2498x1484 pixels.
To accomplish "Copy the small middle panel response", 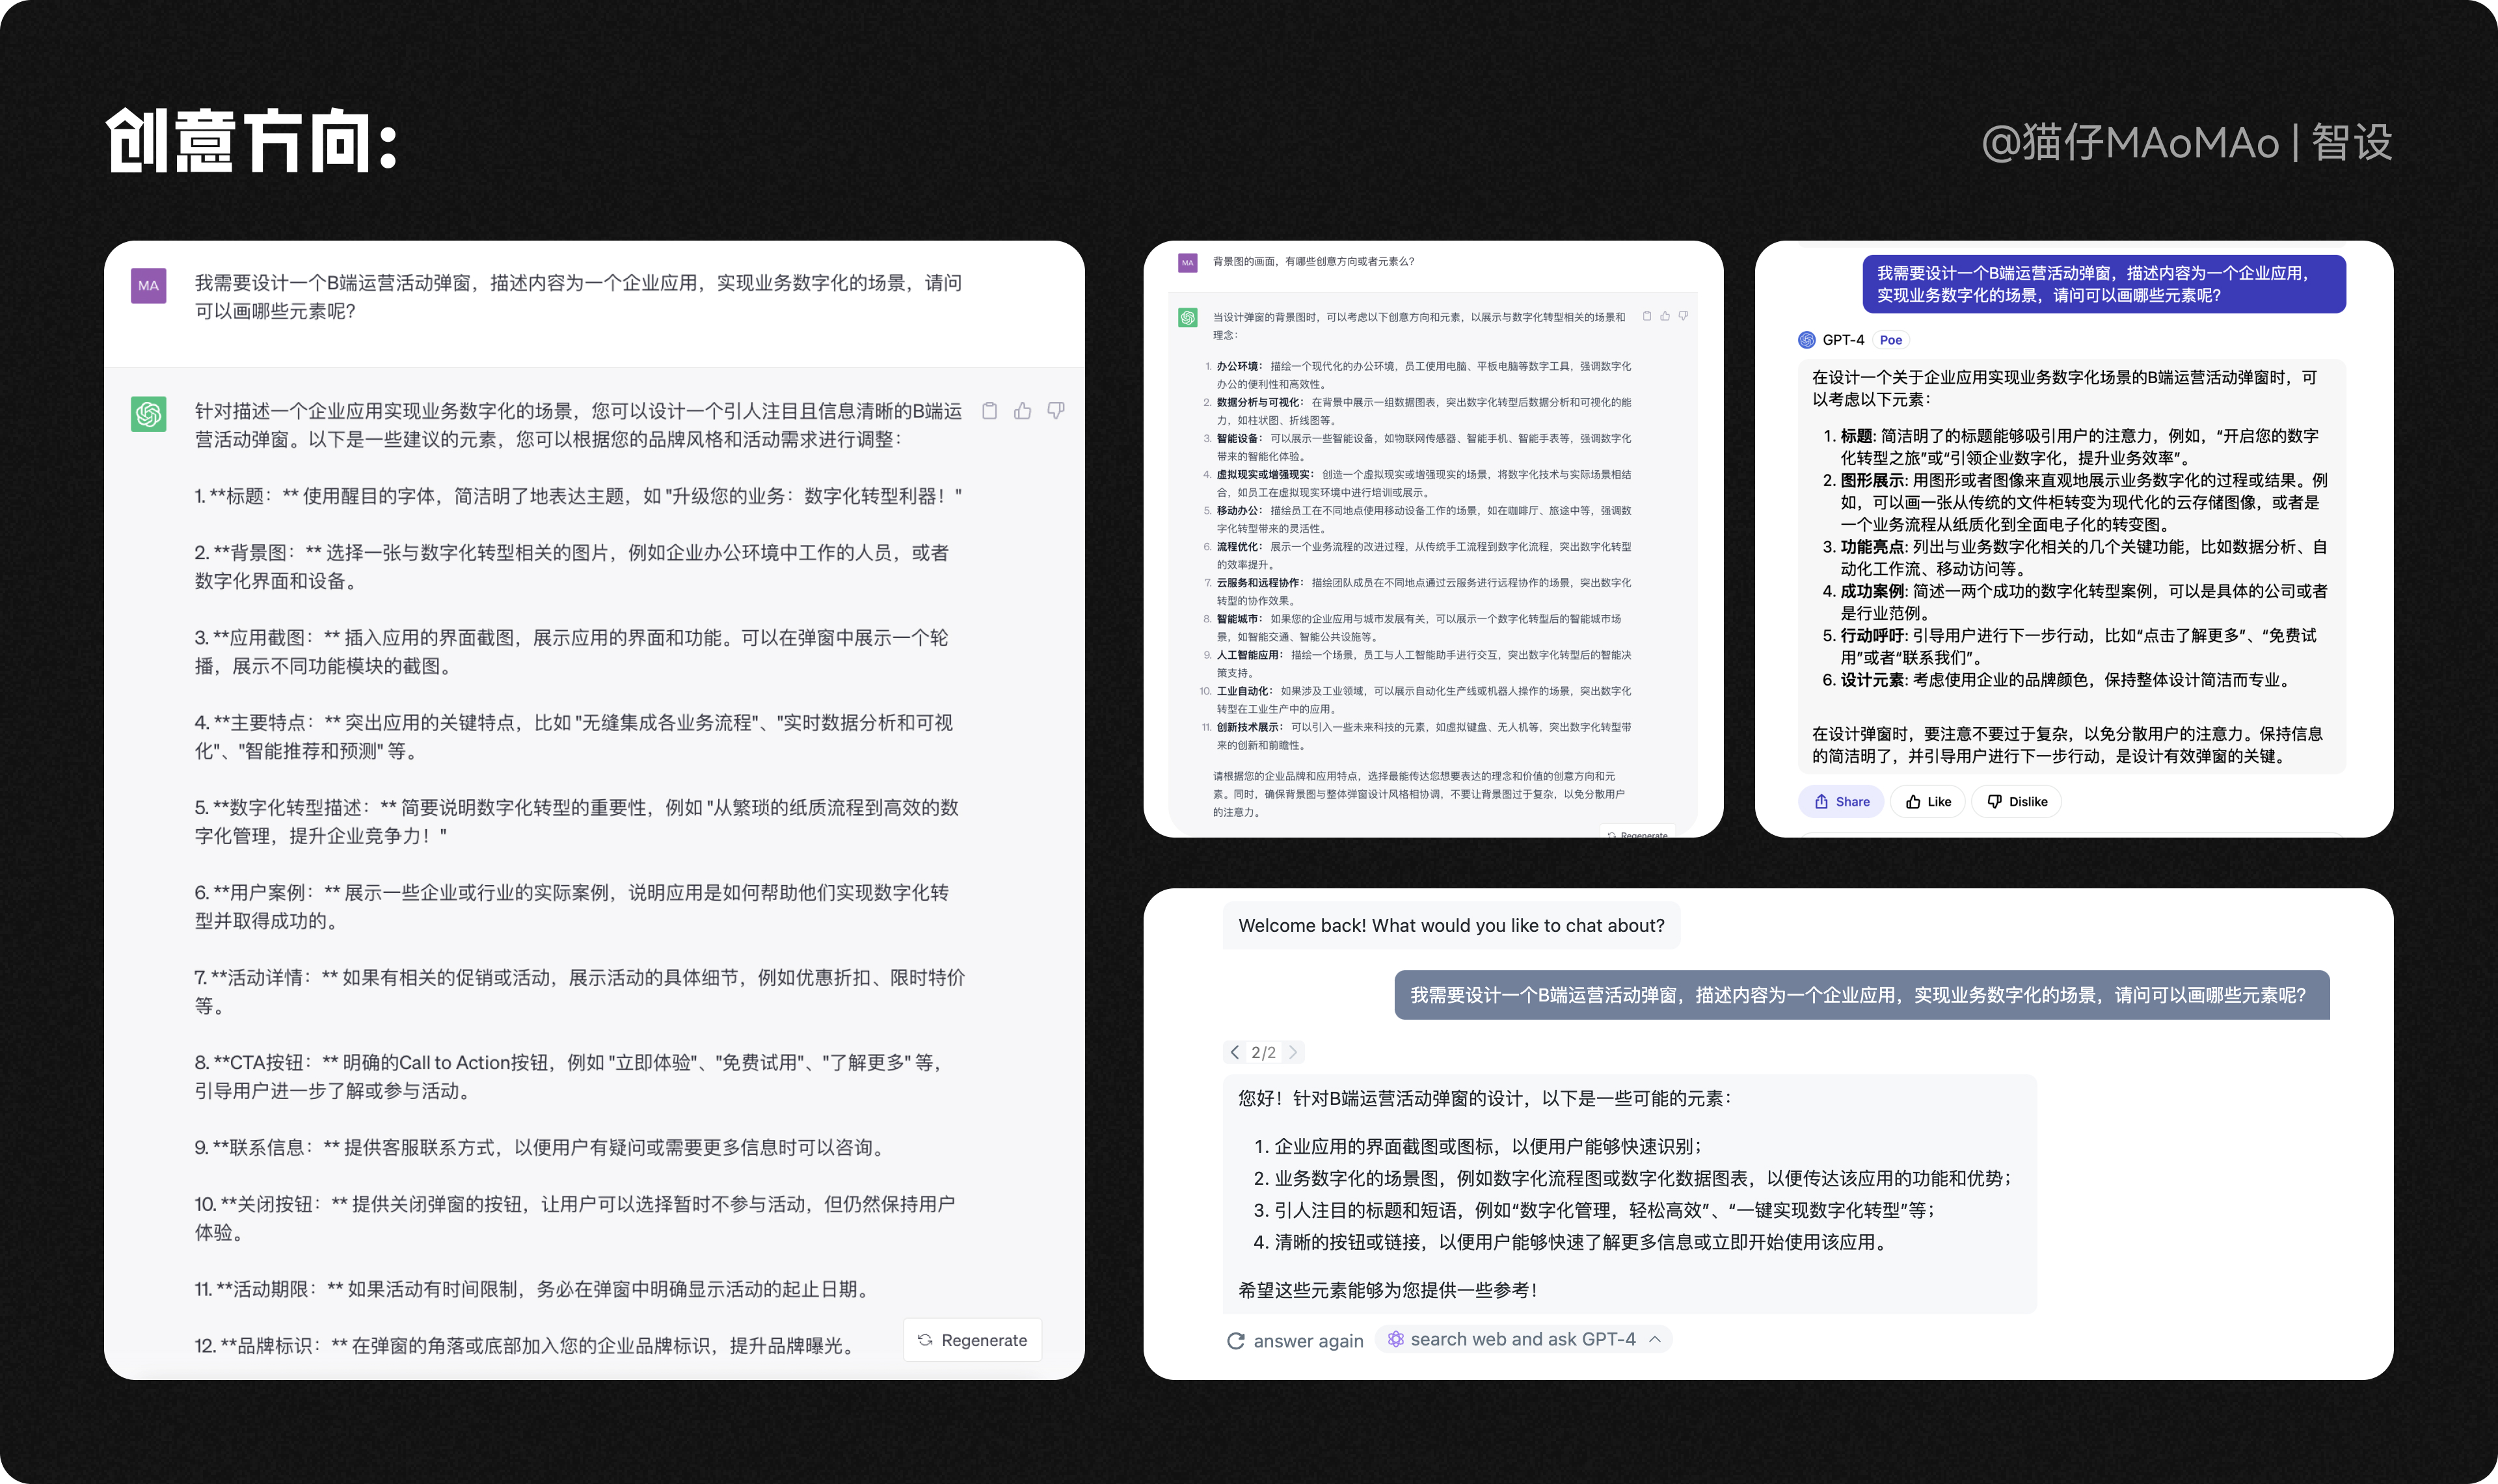I will 1647,316.
